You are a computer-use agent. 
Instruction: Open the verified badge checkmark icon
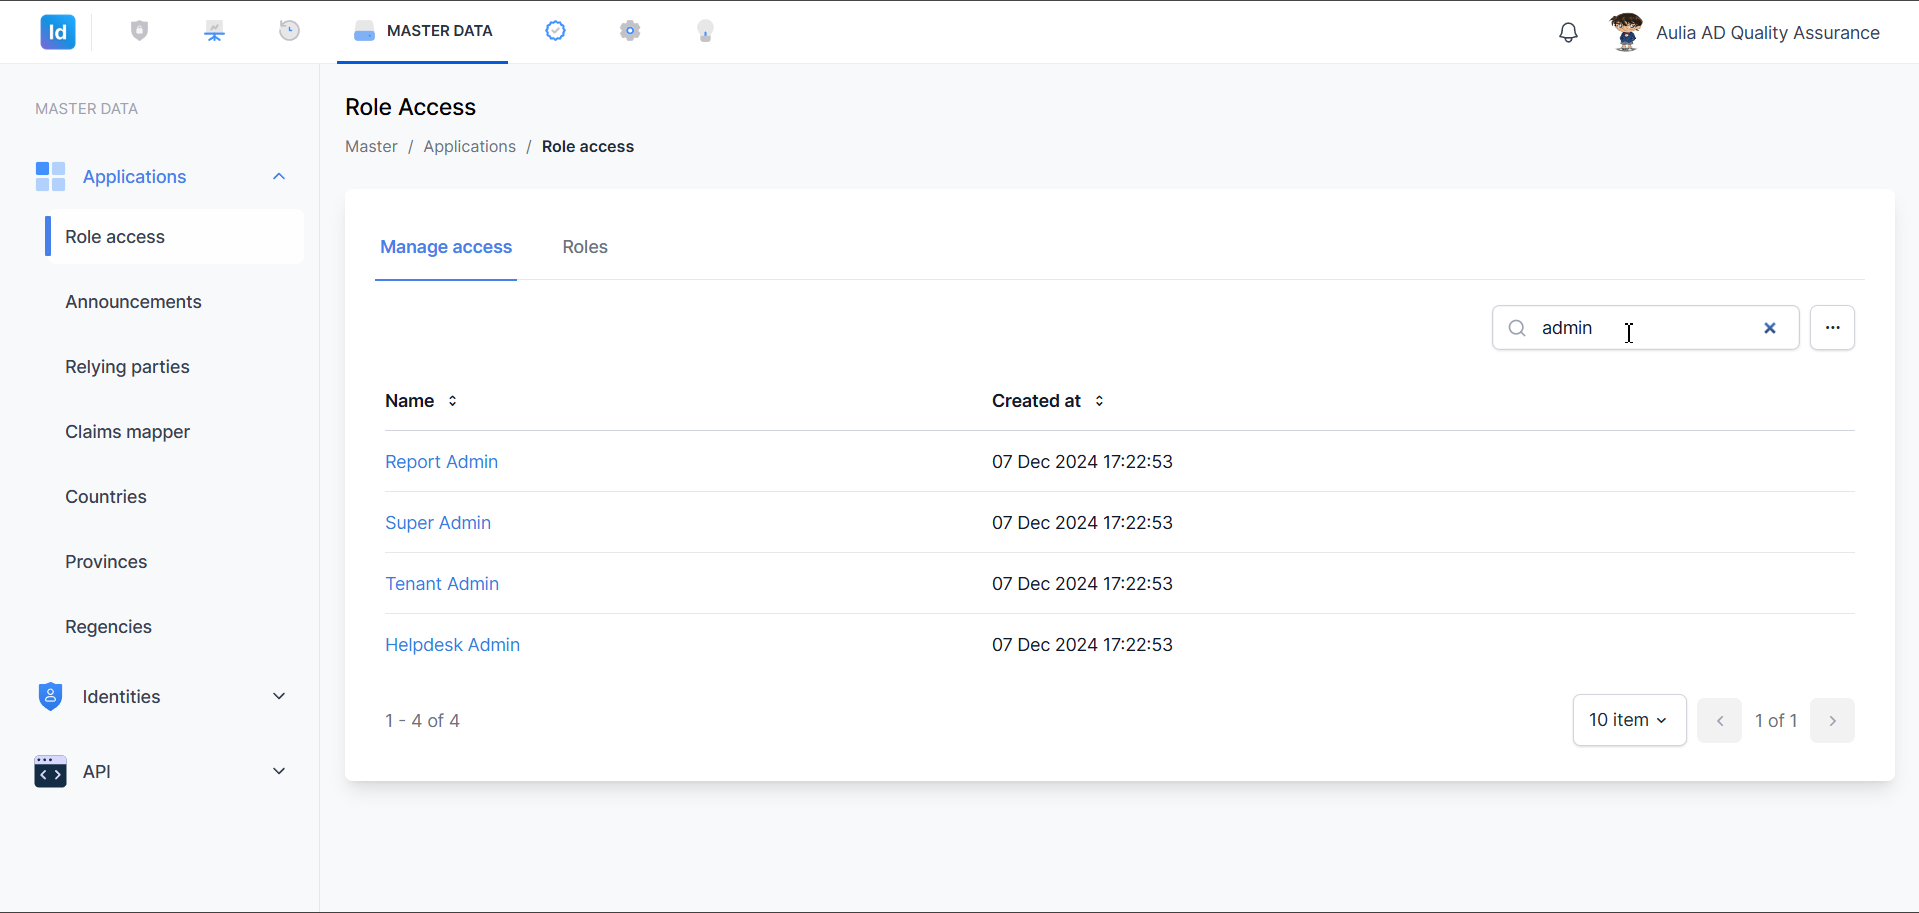555,31
